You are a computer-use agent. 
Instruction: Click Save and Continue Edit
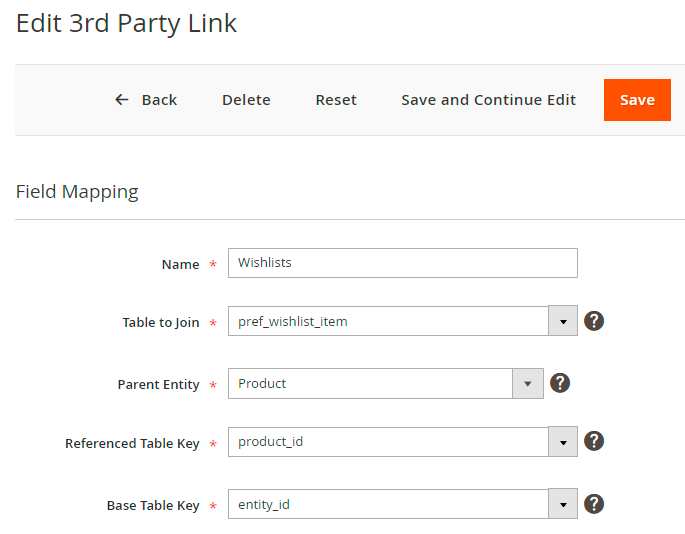tap(488, 100)
